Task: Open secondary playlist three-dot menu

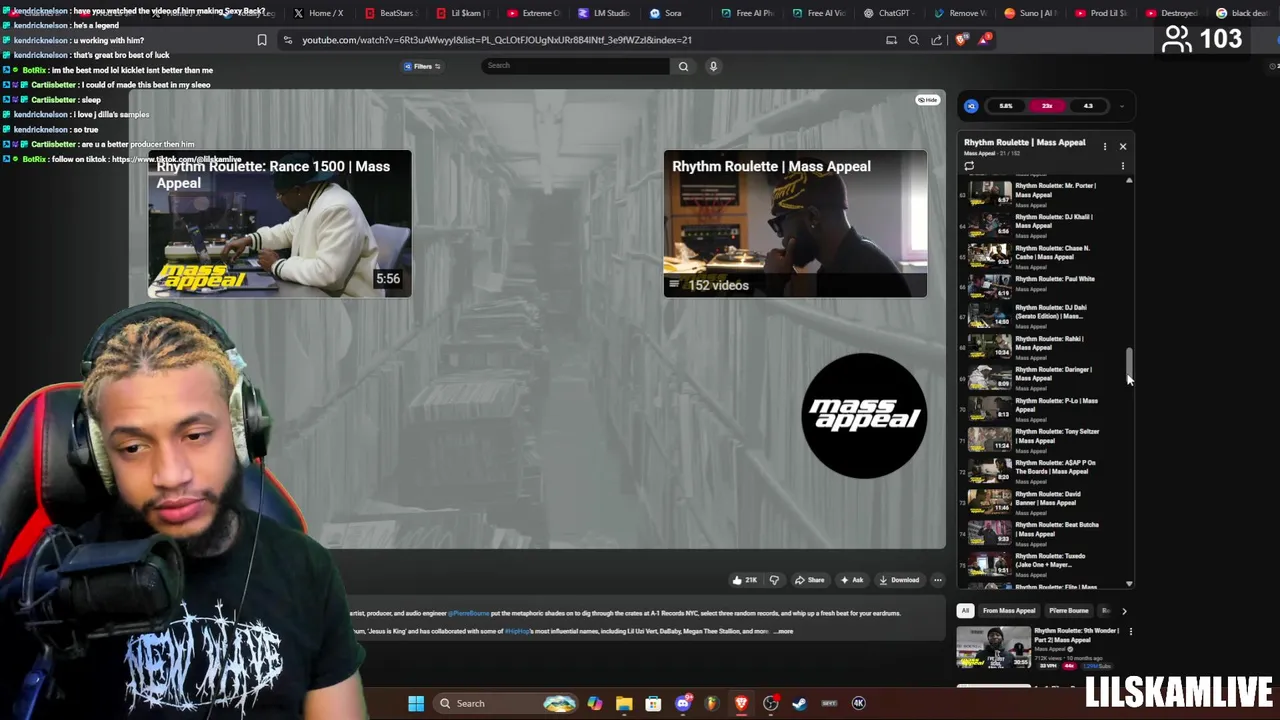Action: pos(1122,166)
